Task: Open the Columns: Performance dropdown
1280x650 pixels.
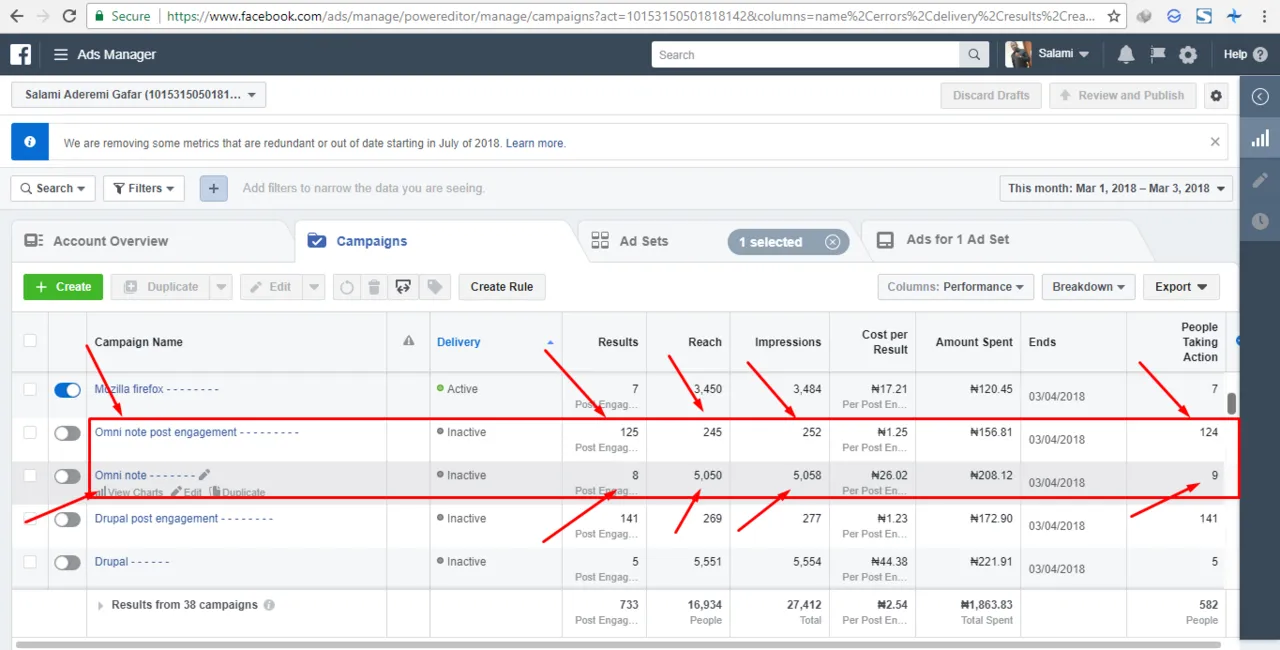Action: pos(955,287)
